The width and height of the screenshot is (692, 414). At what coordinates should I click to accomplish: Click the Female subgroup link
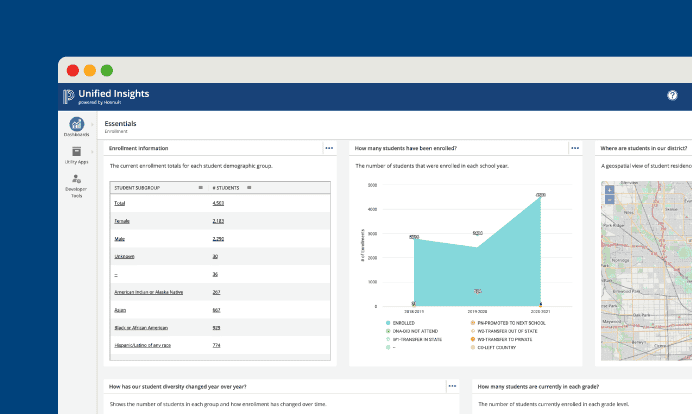click(122, 220)
